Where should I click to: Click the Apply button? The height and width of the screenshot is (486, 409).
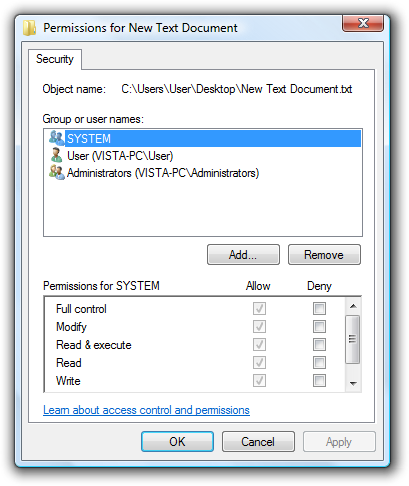[339, 442]
